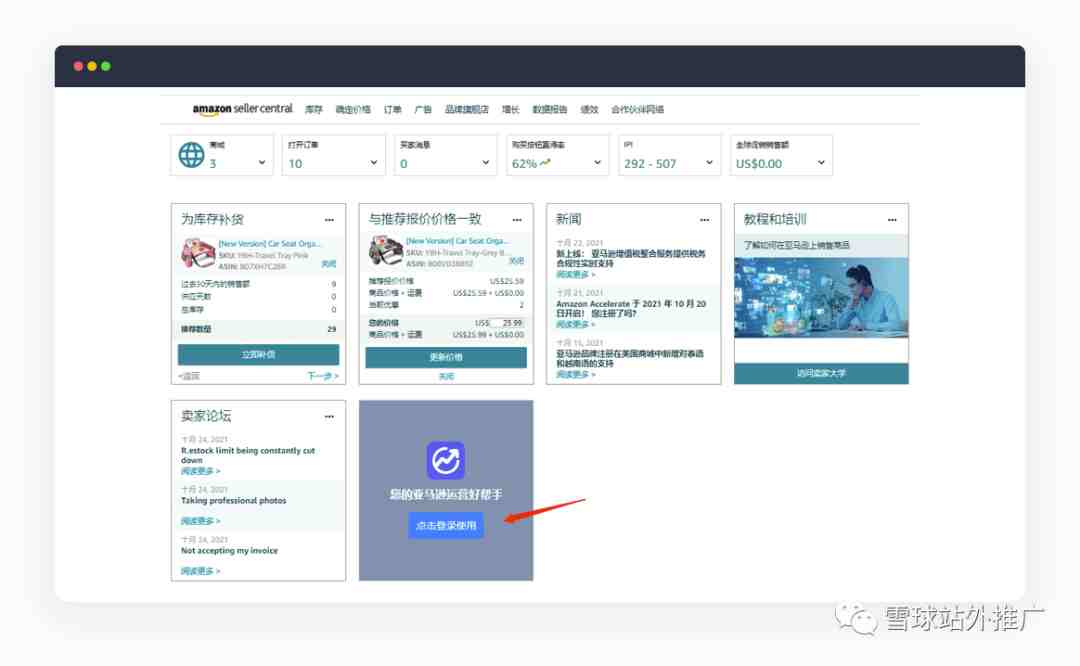Screen dimensions: 1080x666
Task: Open the 增长 menu
Action: [x=510, y=110]
